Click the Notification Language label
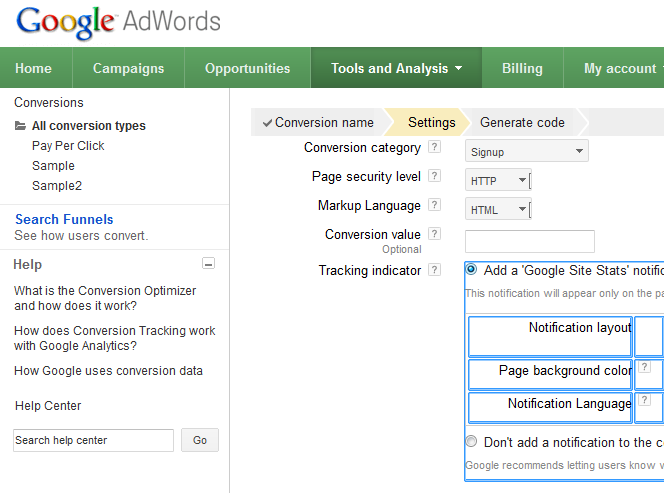Image resolution: width=664 pixels, height=493 pixels. [570, 404]
